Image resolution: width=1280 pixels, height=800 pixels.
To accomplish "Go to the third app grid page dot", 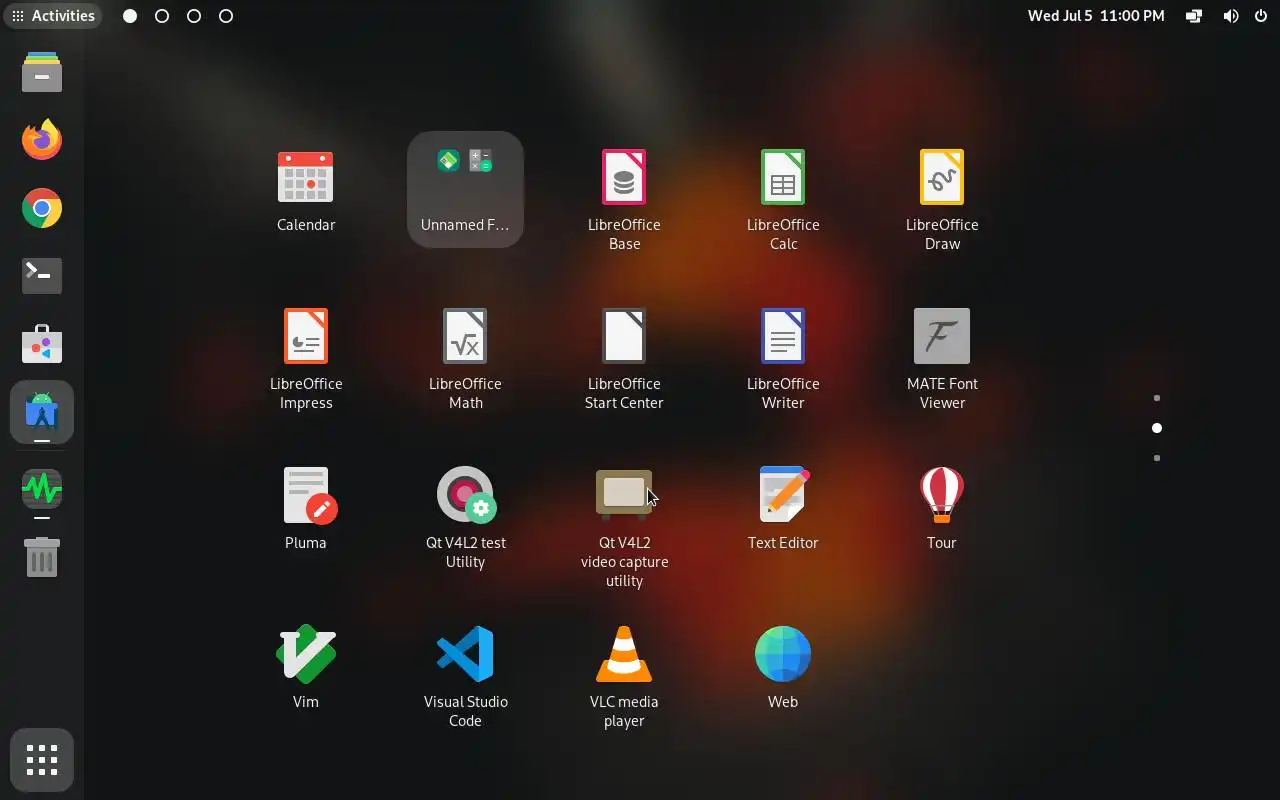I will click(1157, 458).
